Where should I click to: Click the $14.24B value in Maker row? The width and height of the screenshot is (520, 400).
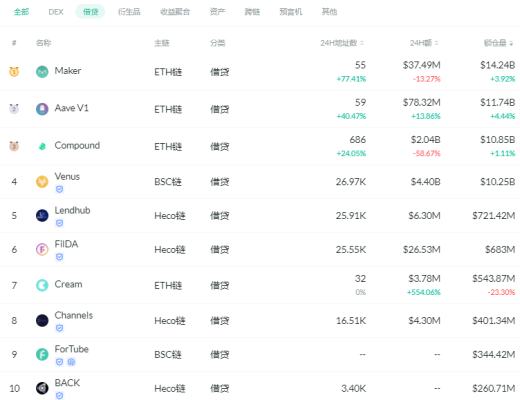(498, 65)
